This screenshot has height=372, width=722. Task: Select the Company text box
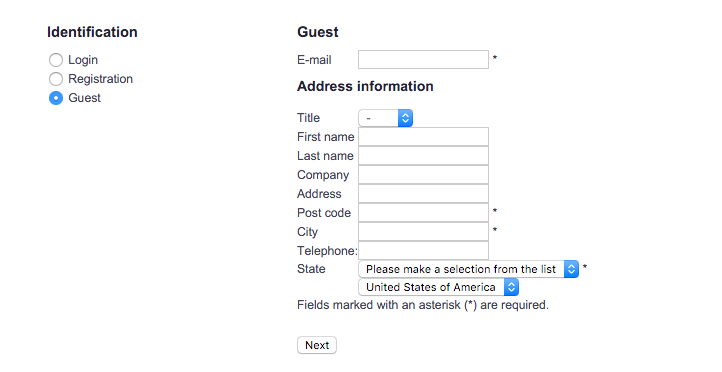point(423,175)
